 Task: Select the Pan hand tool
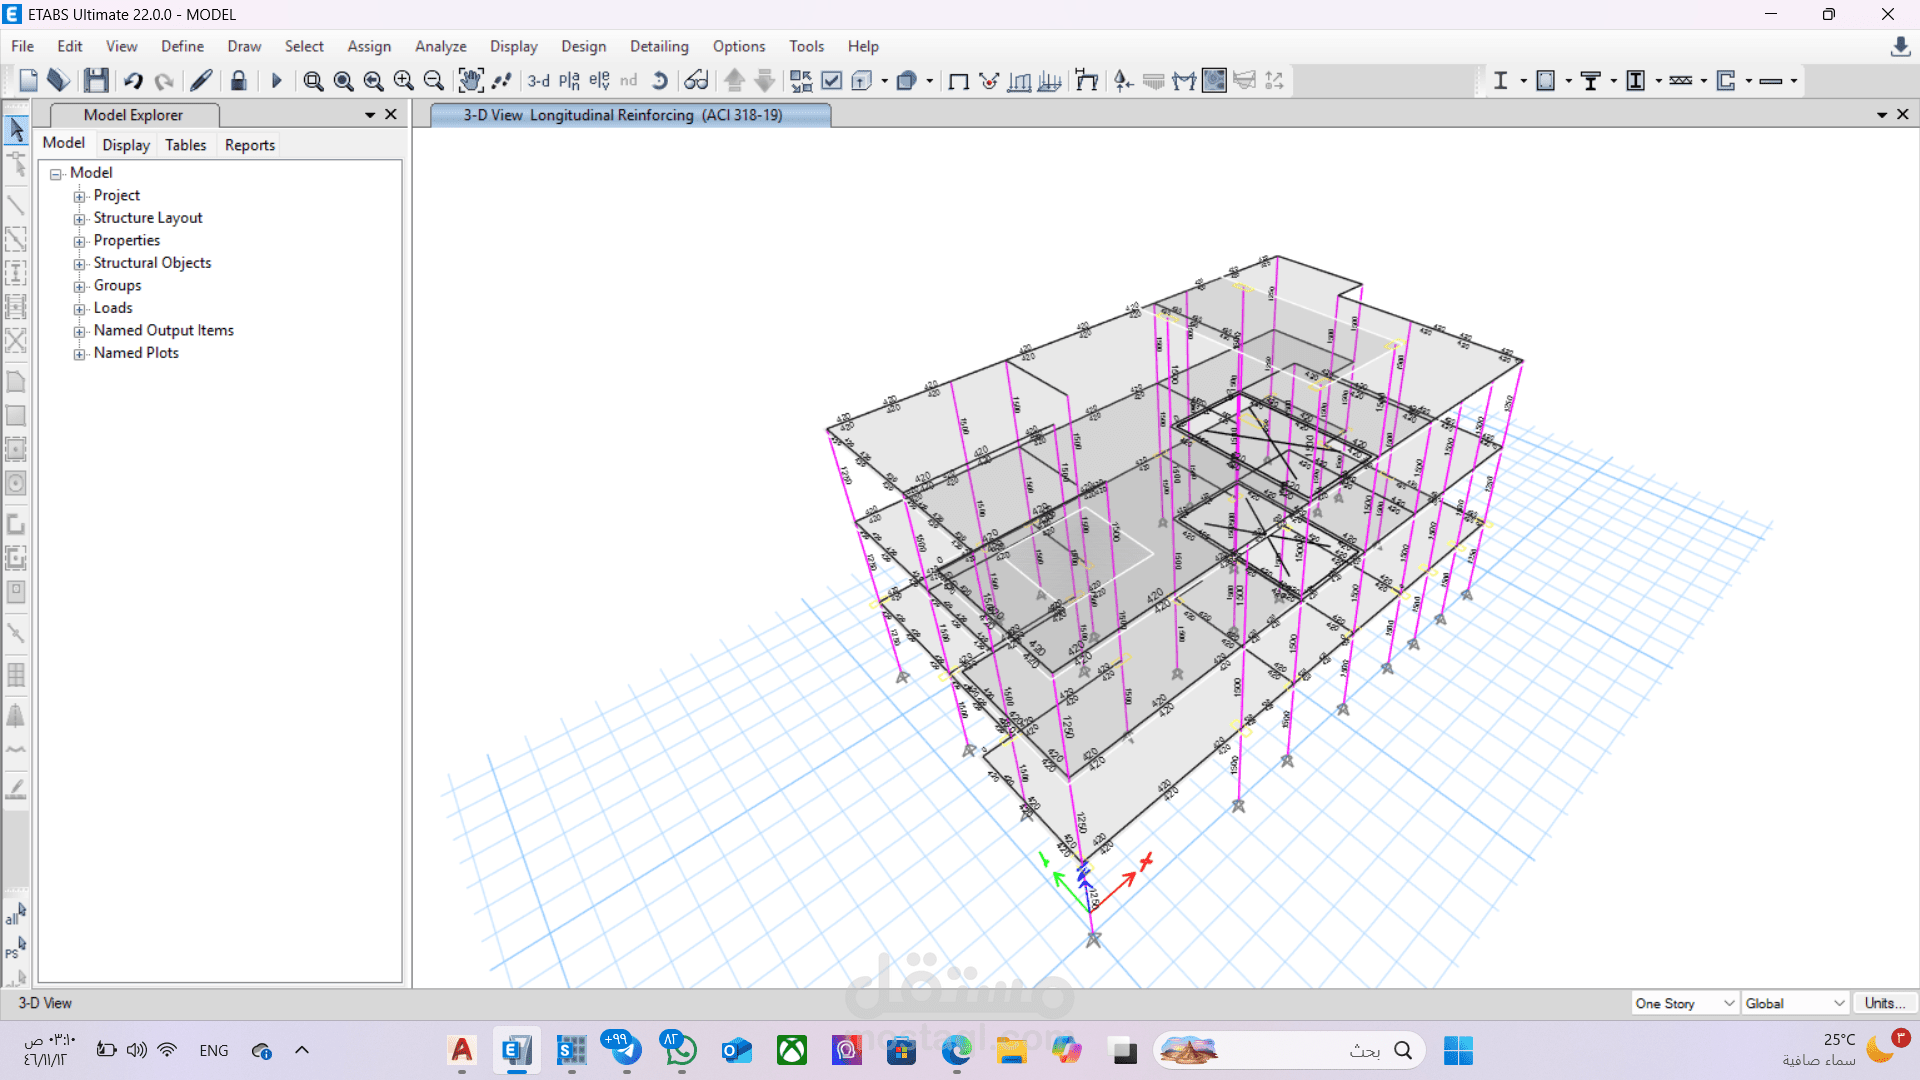pos(470,81)
